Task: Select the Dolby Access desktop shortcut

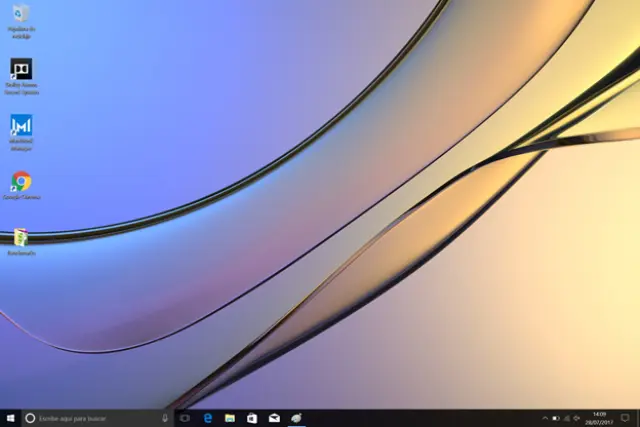Action: 21,69
